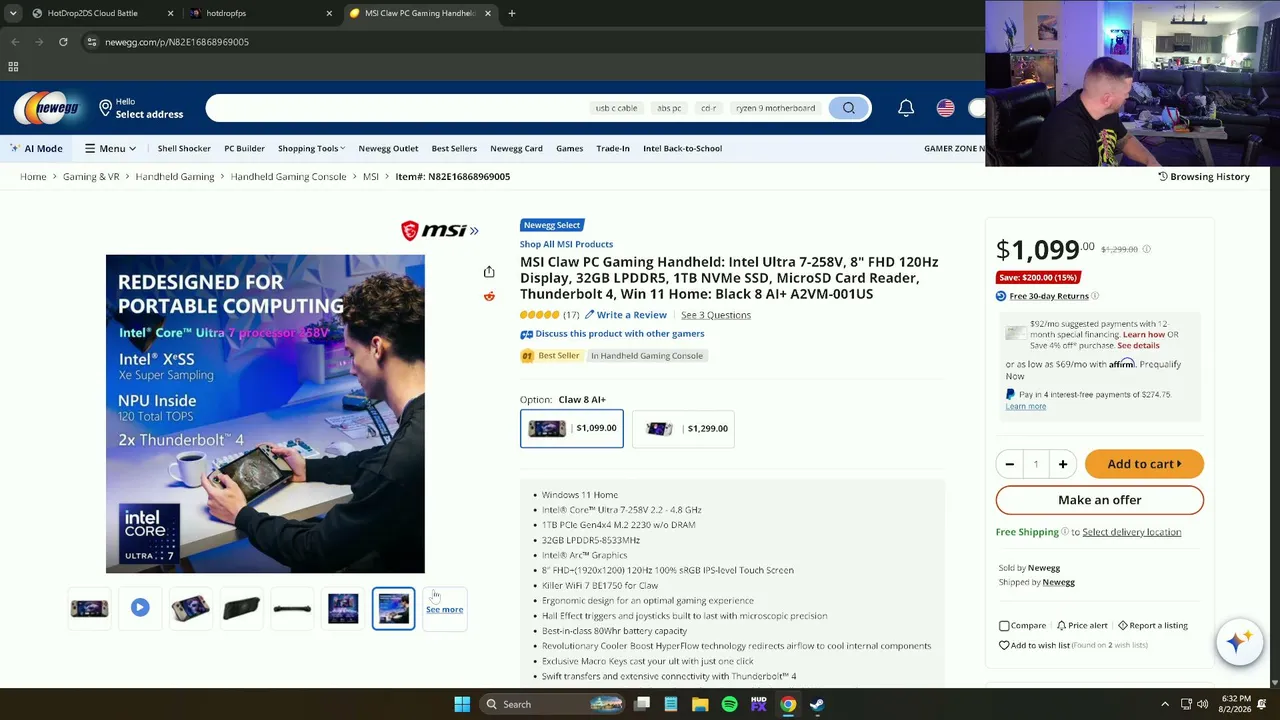Open AI Mode

pos(36,148)
